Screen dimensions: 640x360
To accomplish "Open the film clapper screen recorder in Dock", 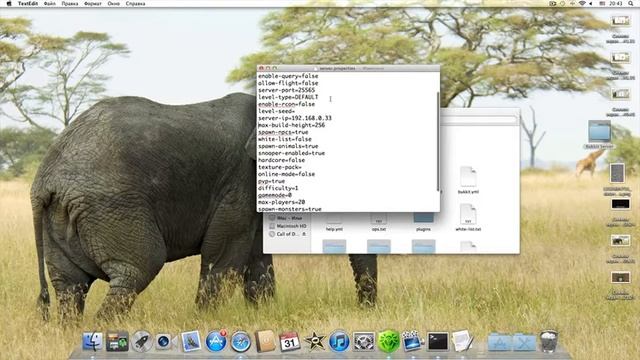I will [x=412, y=341].
